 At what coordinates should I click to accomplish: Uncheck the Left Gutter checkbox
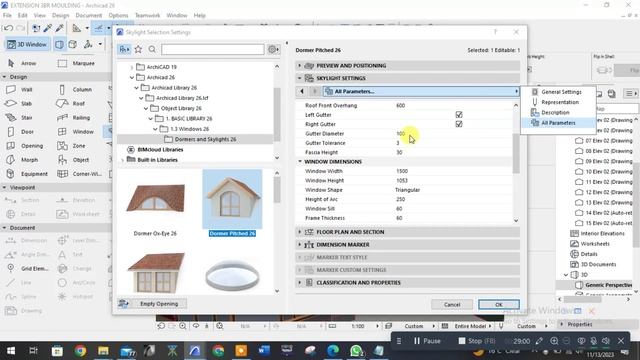pyautogui.click(x=459, y=115)
